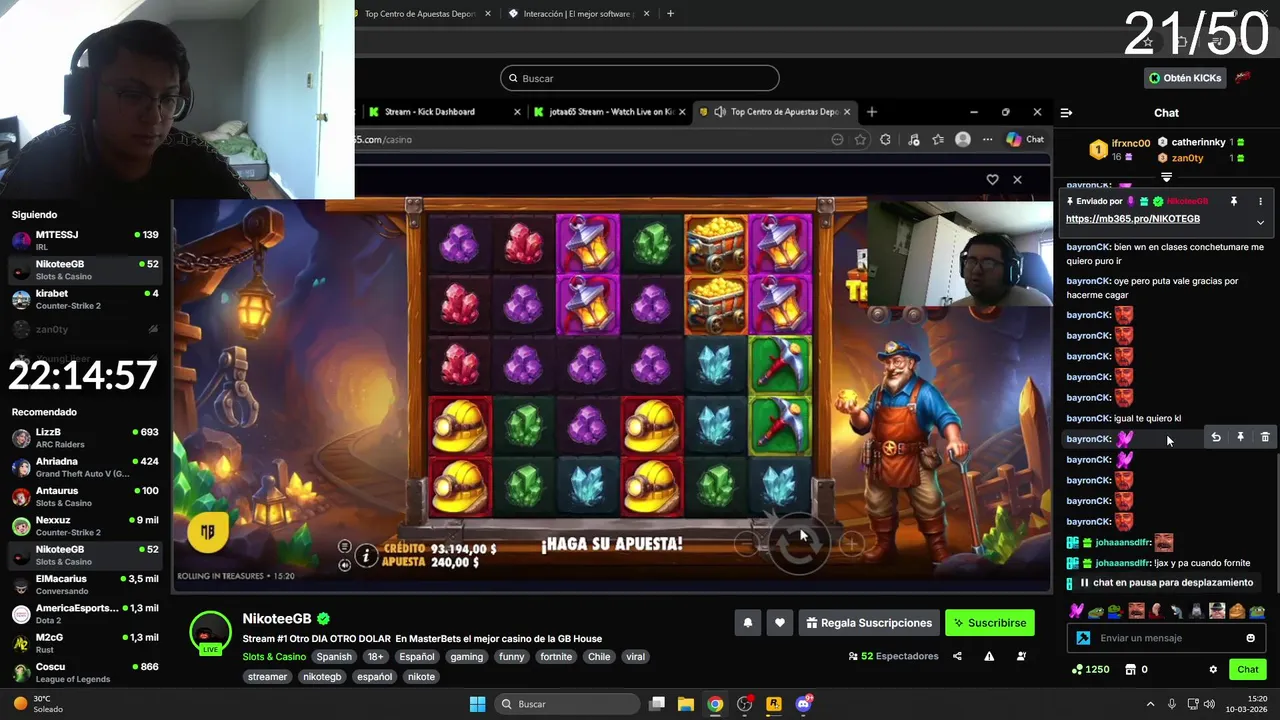
Task: Open a new tab in streamed browser
Action: click(x=871, y=112)
